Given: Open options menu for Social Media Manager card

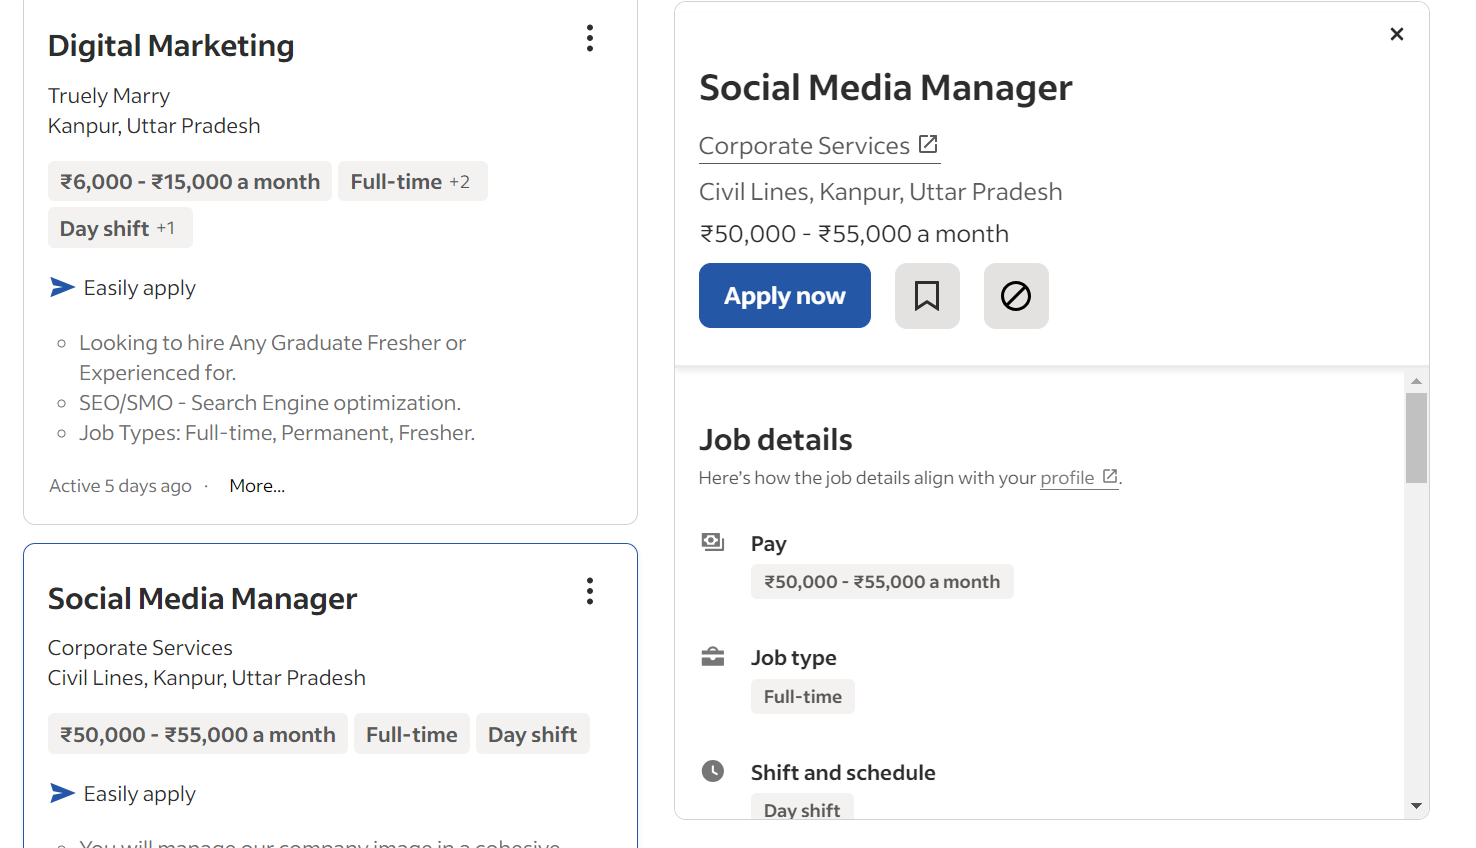Looking at the screenshot, I should click(590, 591).
